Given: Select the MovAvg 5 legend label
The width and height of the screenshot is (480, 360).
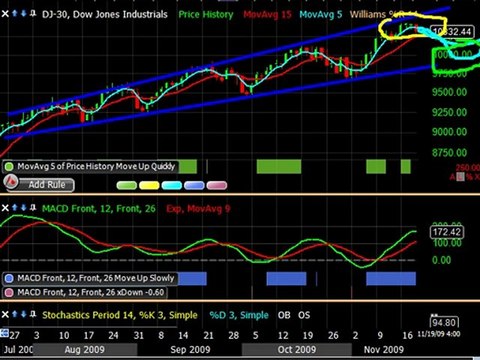Looking at the screenshot, I should coord(321,14).
